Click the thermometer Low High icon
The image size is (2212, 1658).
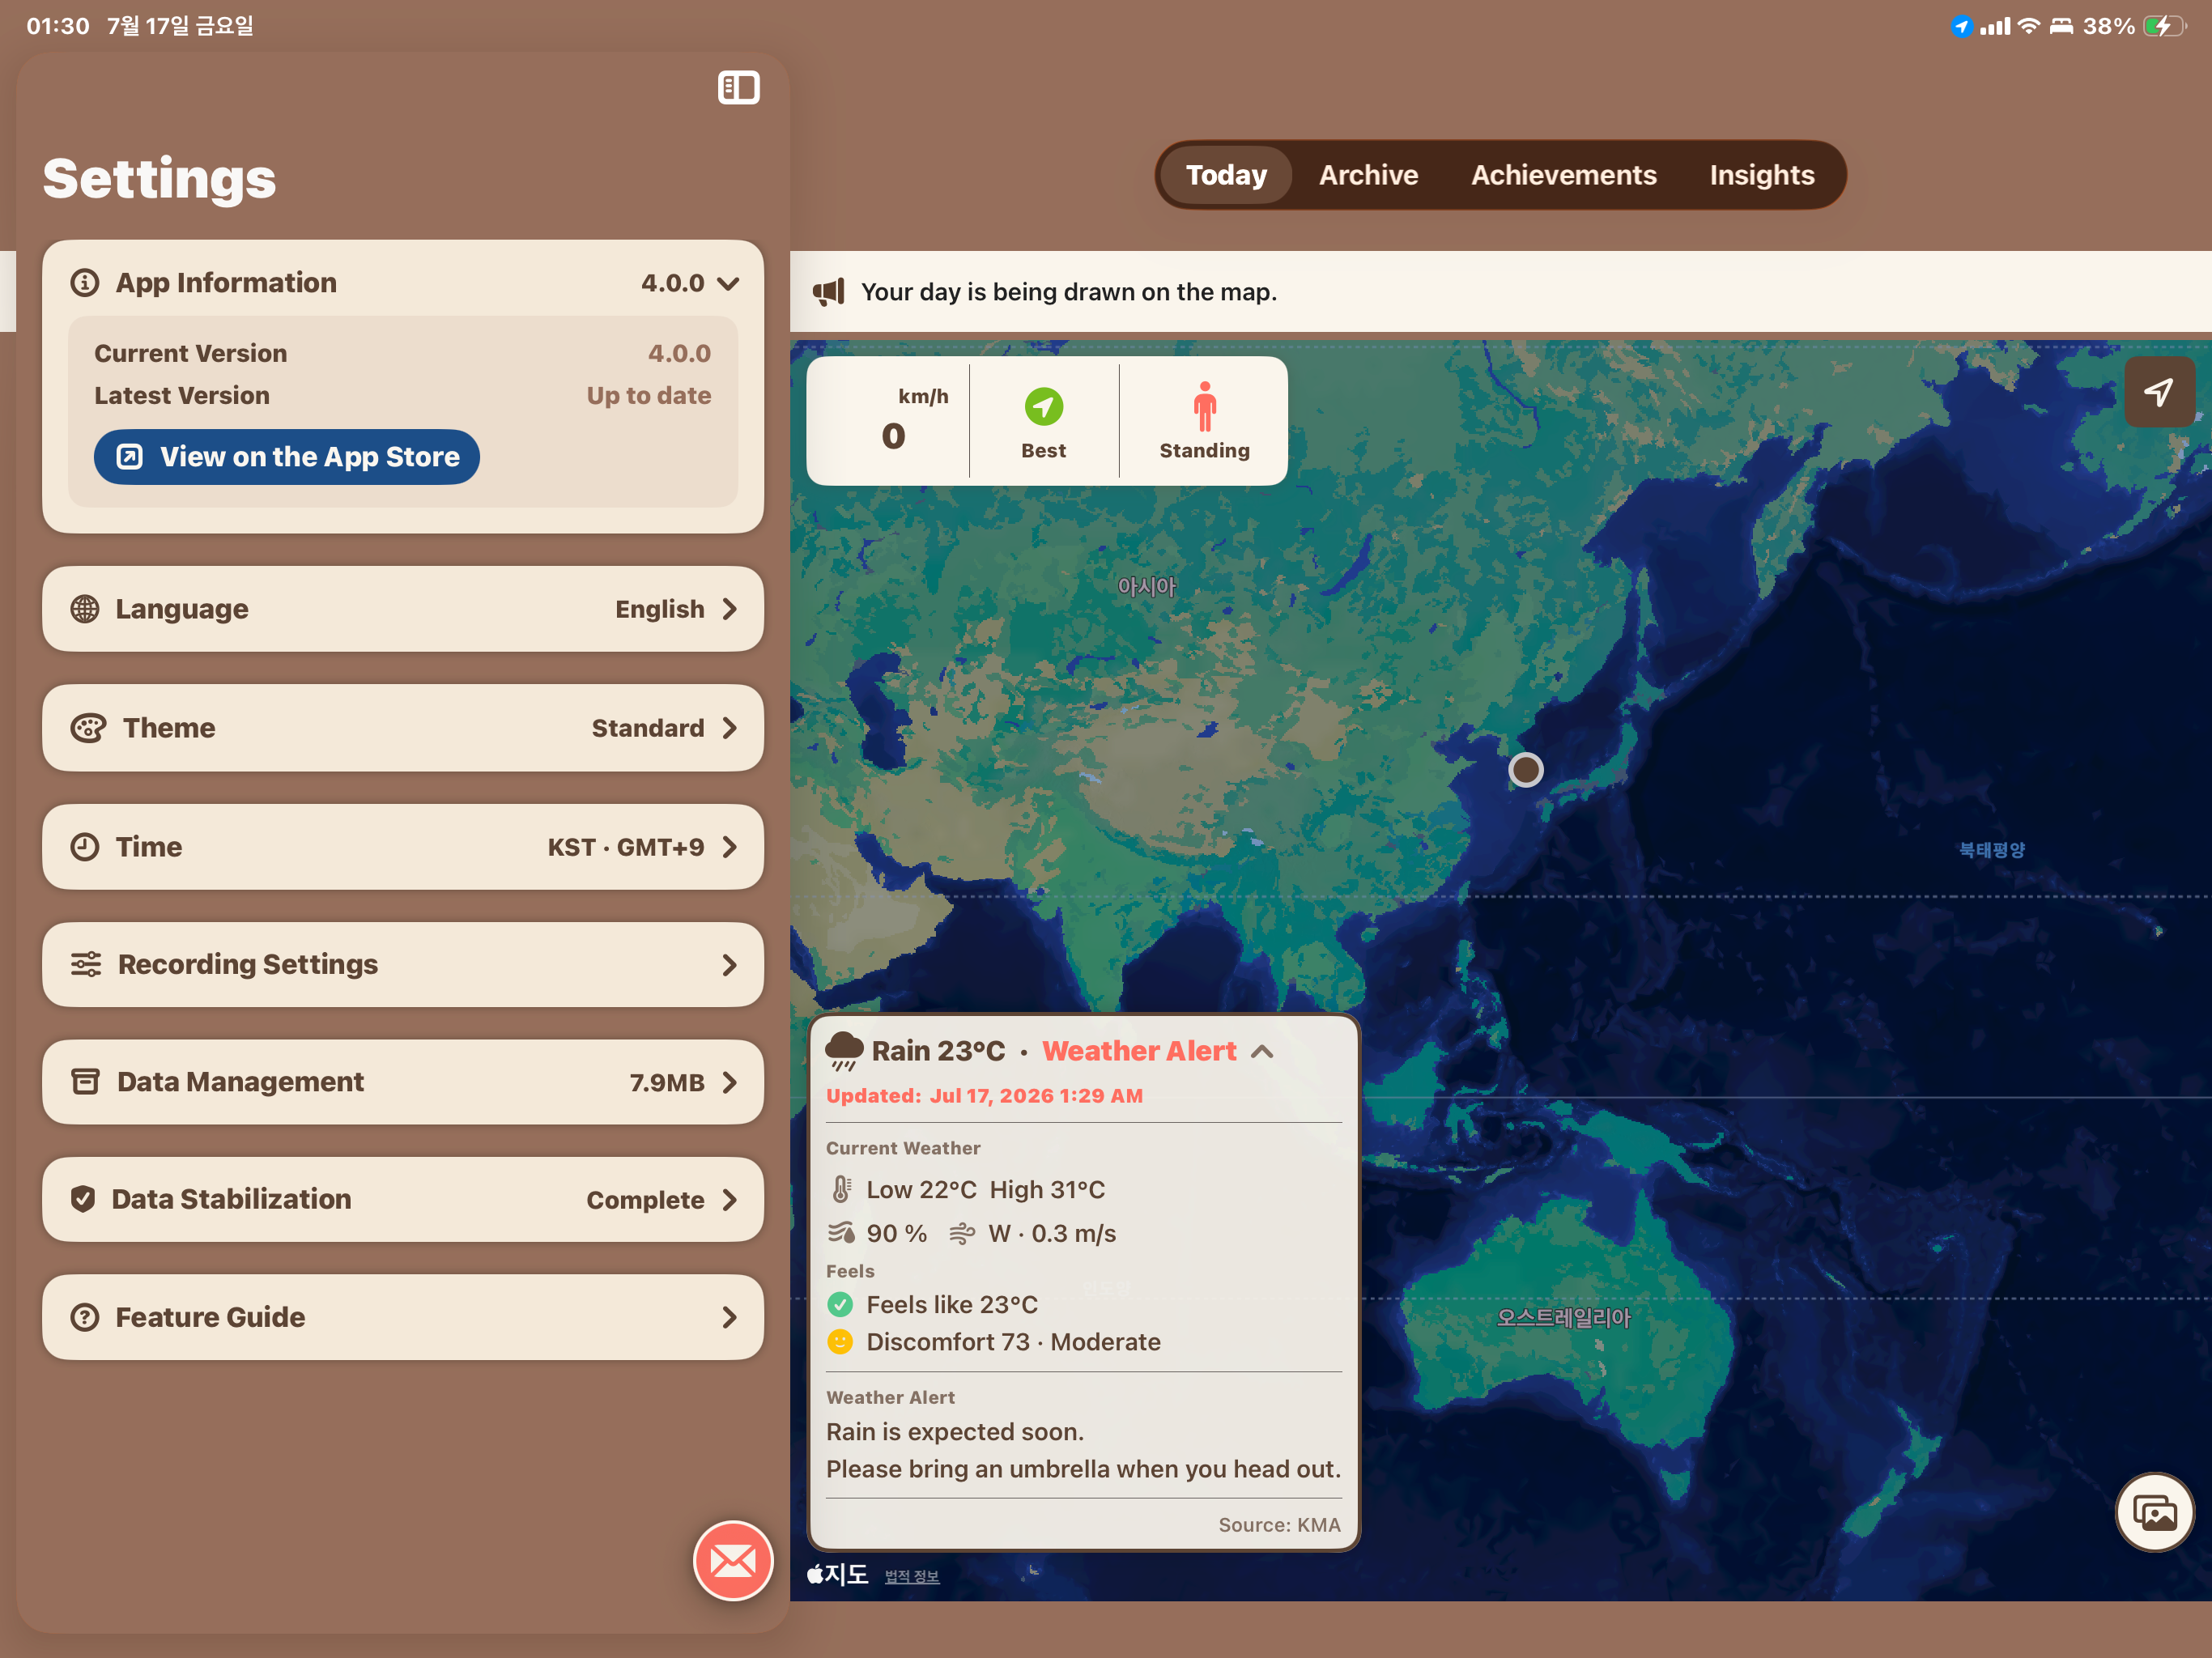[842, 1190]
